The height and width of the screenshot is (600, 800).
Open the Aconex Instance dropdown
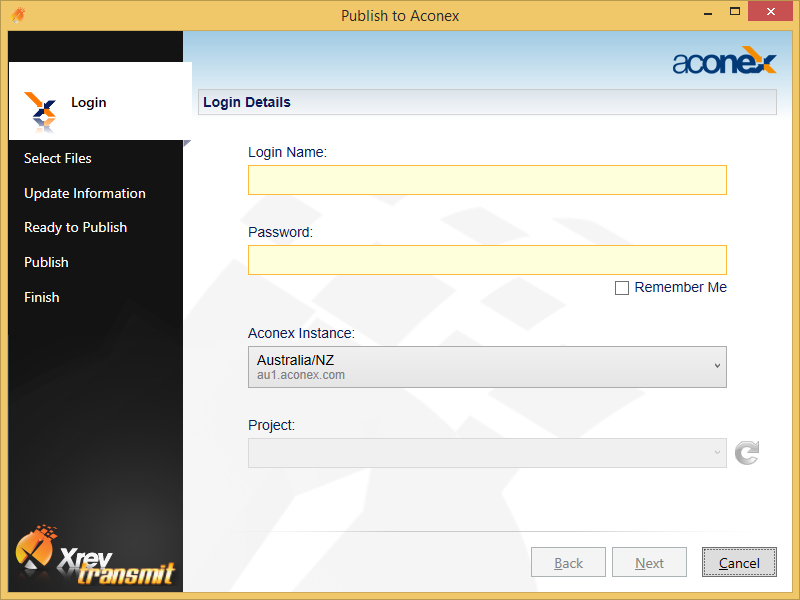pos(487,367)
